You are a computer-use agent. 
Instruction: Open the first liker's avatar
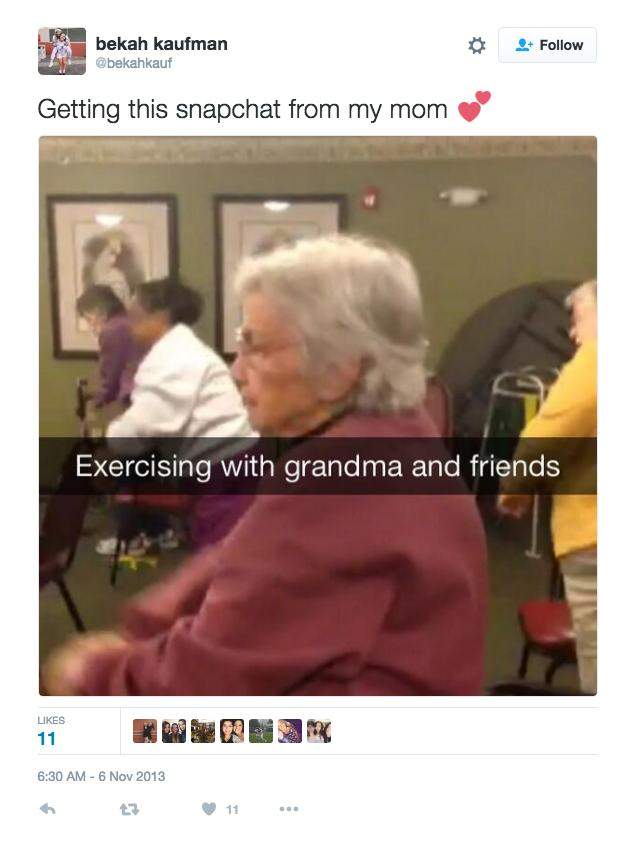point(145,731)
